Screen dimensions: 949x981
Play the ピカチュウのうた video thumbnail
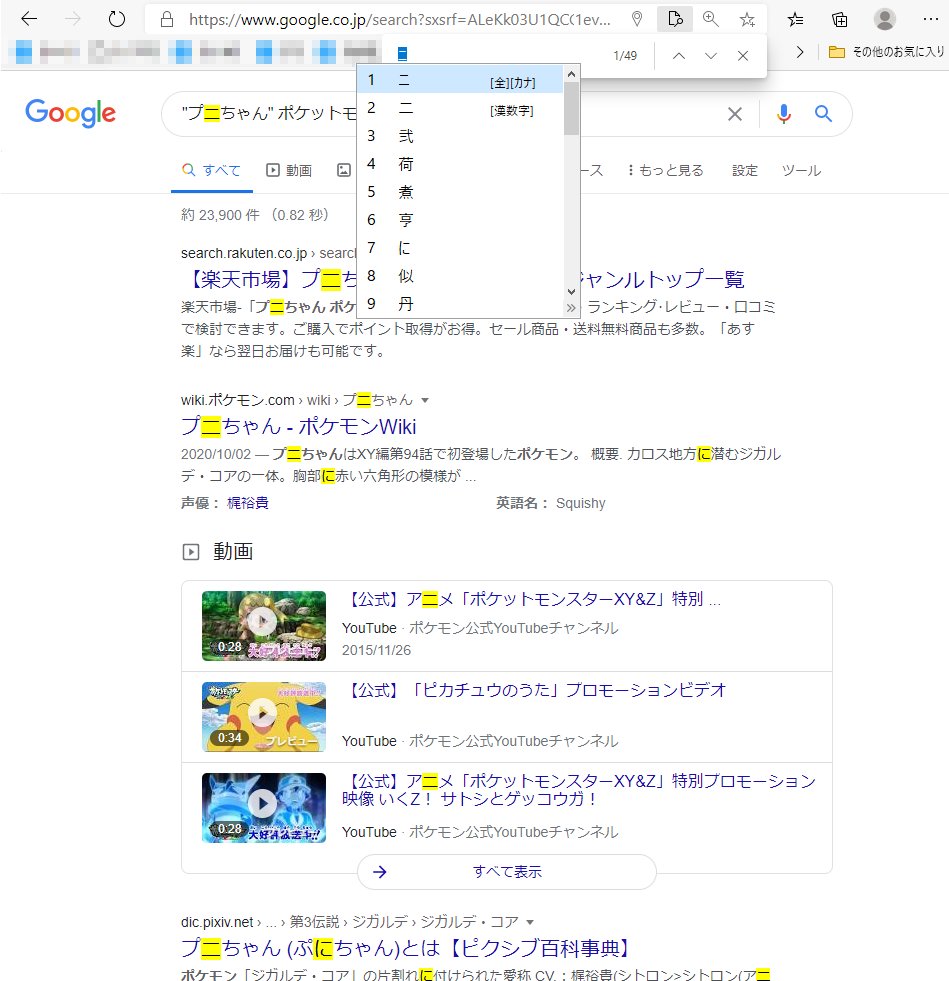click(263, 716)
